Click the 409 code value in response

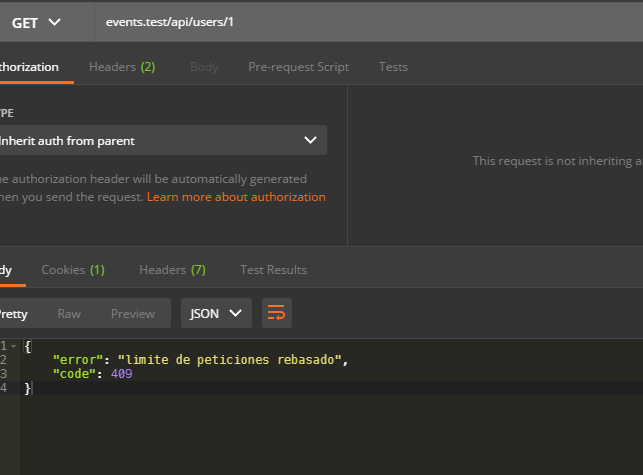(122, 374)
